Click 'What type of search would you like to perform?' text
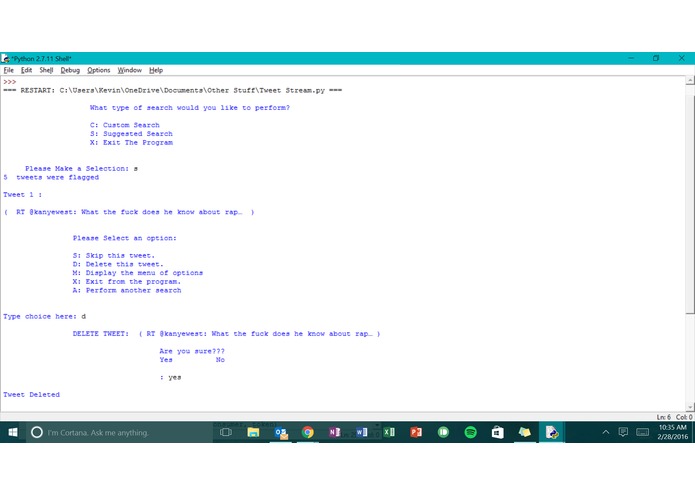Screen dimensions: 695x494 190,108
